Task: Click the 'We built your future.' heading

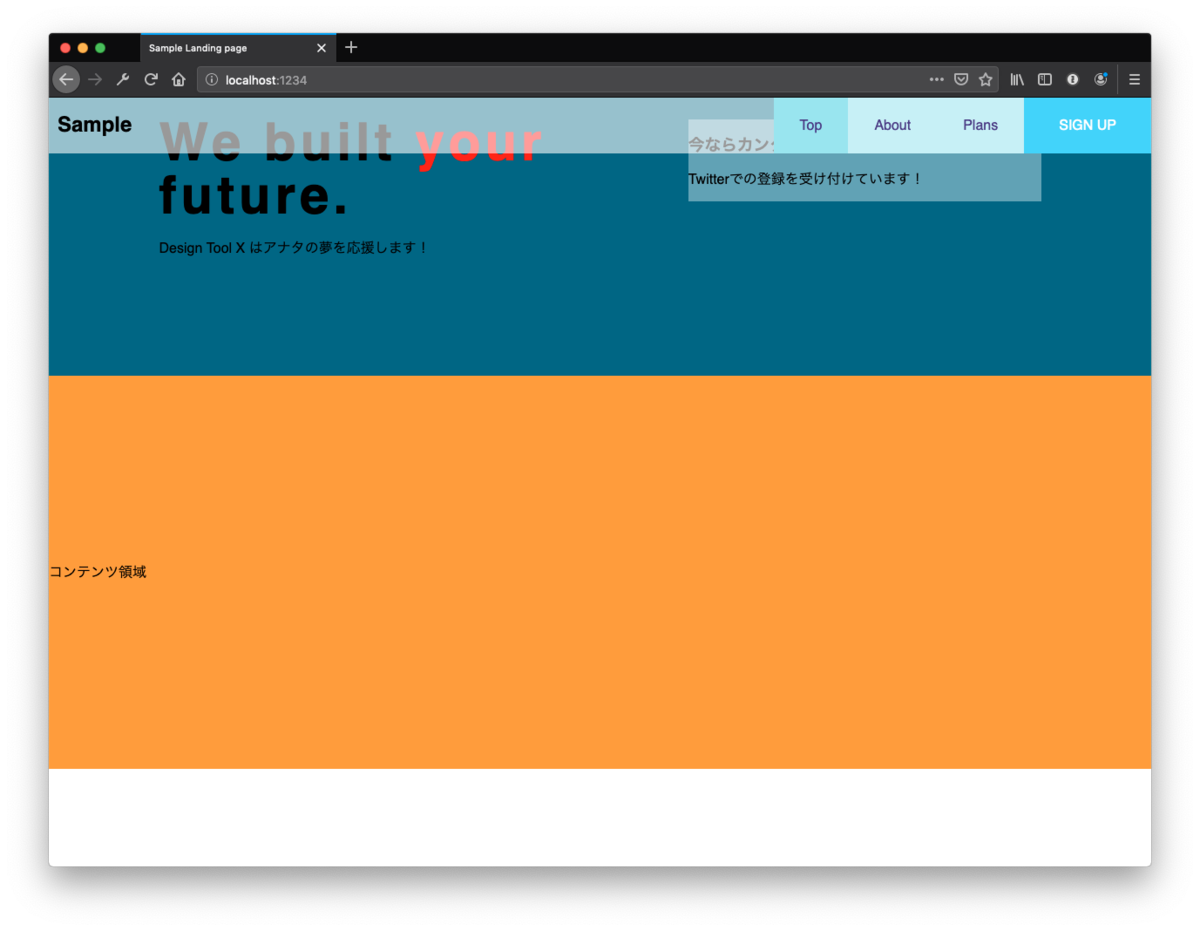Action: click(351, 168)
